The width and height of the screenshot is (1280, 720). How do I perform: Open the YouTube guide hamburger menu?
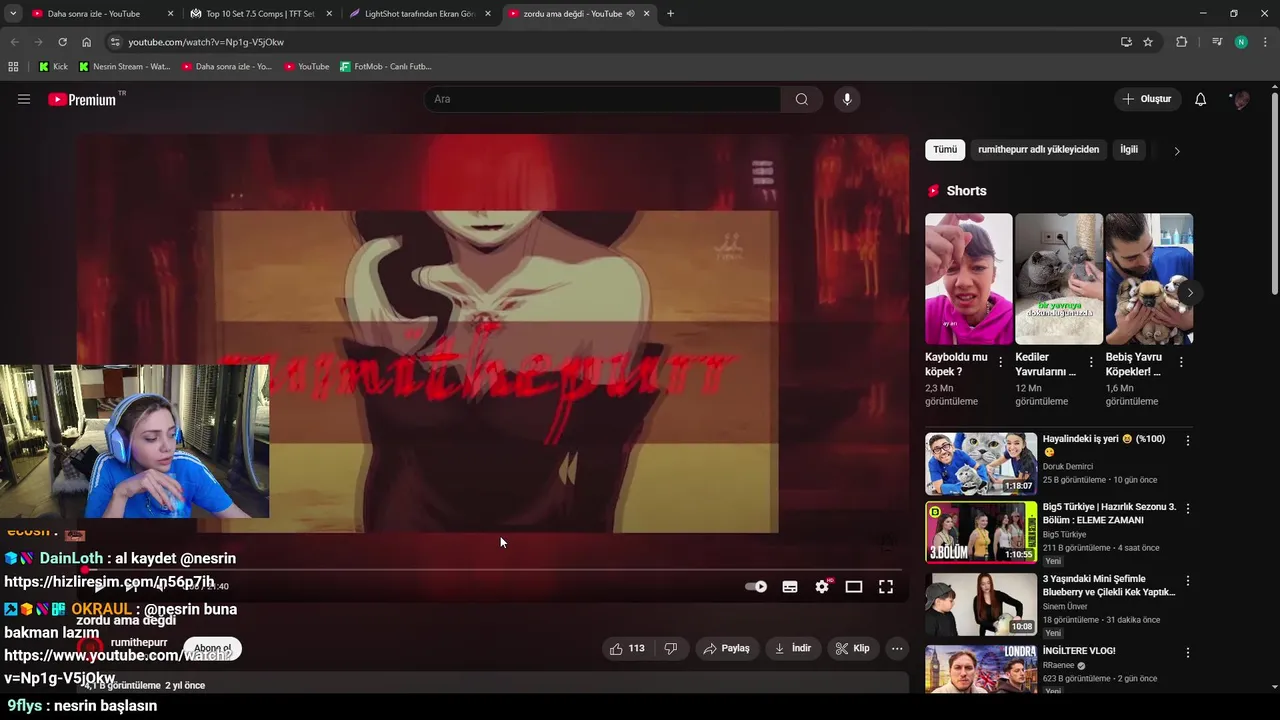(x=24, y=99)
